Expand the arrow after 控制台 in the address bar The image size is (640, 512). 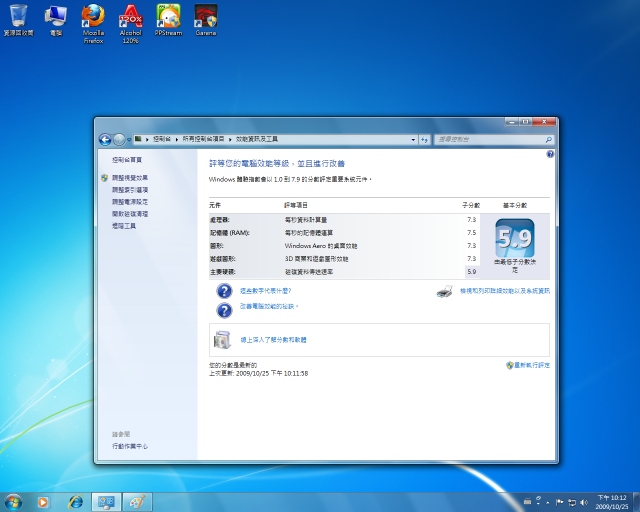(x=177, y=139)
